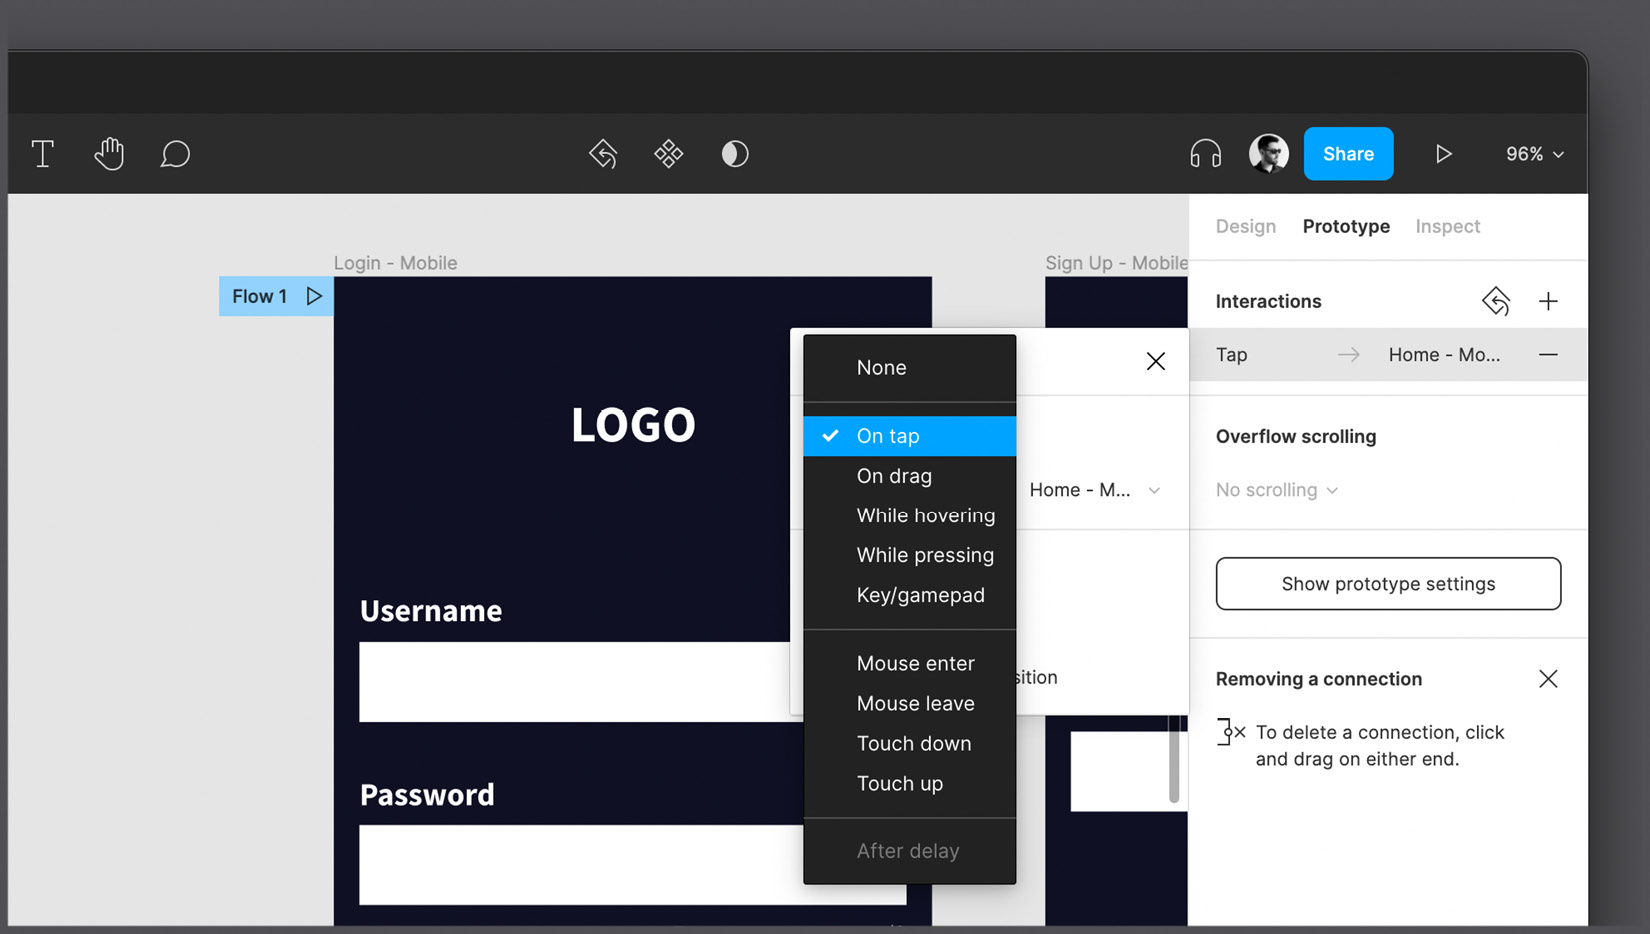Select the Hand tool
1650x934 pixels.
coord(109,153)
